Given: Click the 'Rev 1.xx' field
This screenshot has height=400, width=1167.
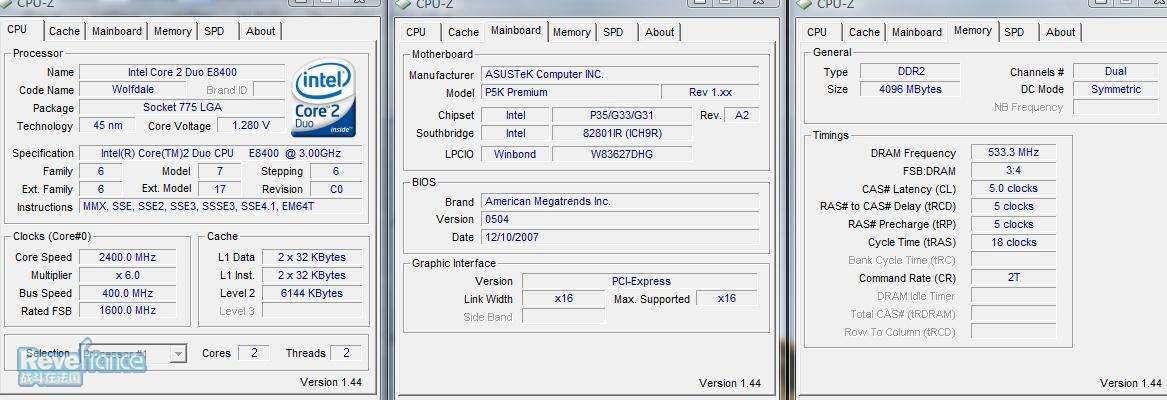Looking at the screenshot, I should coord(710,92).
